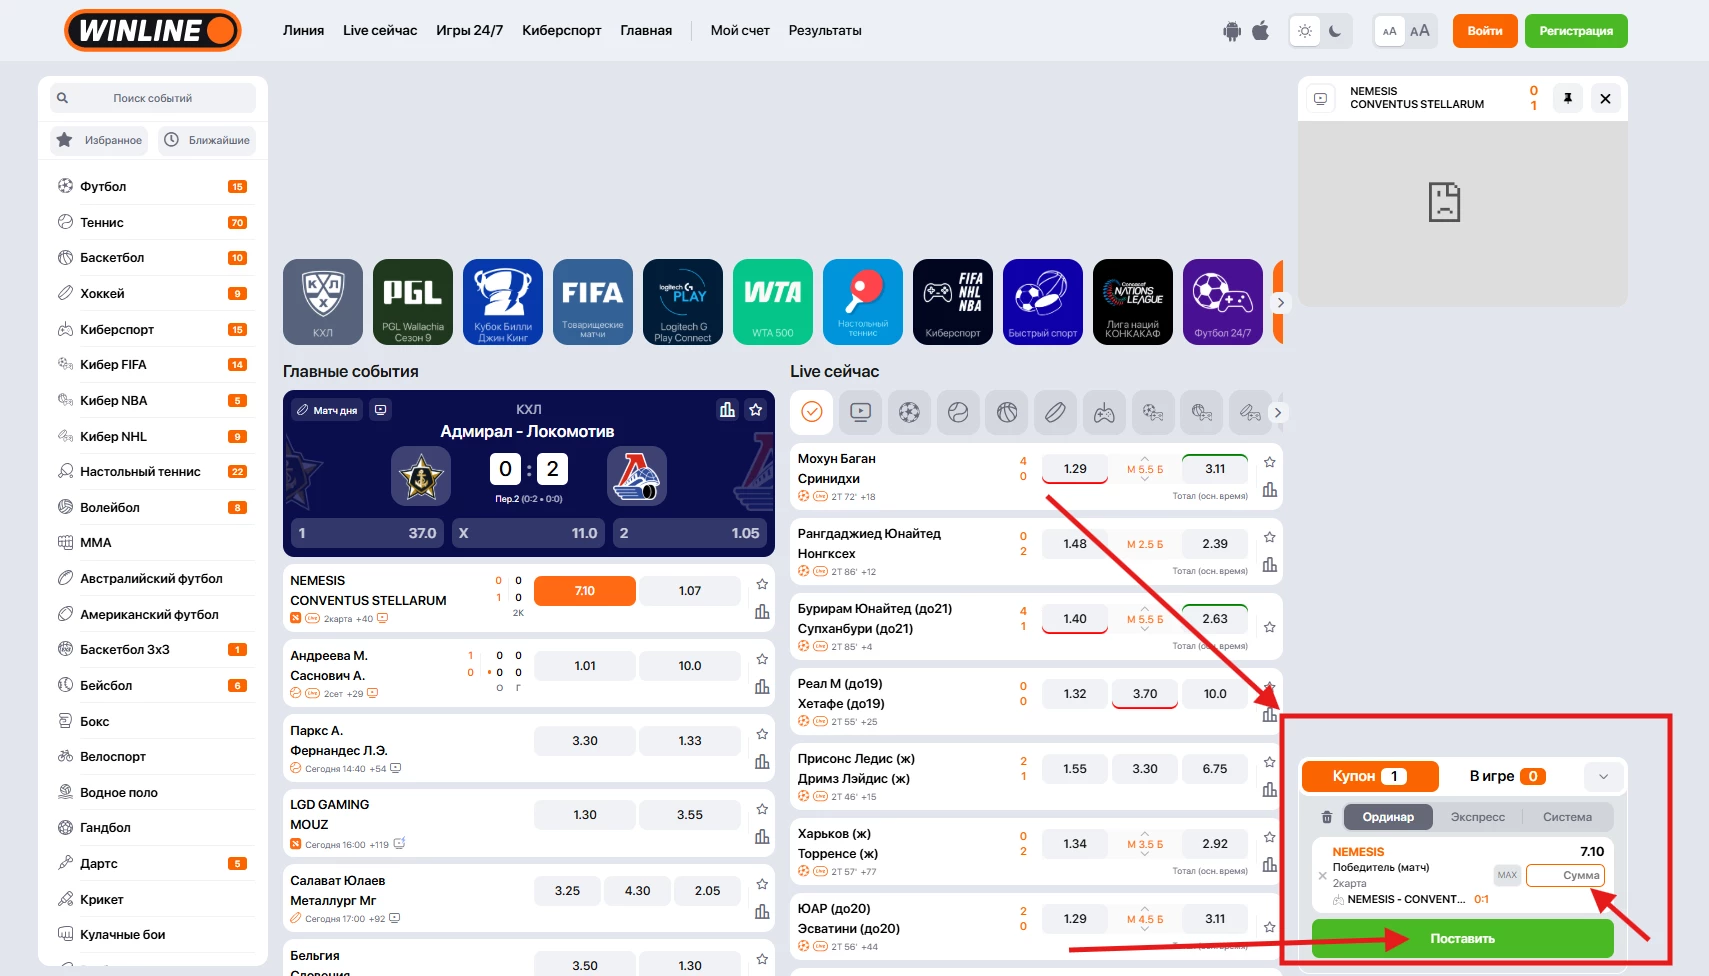Image resolution: width=1709 pixels, height=976 pixels.
Task: Filter live events by gamepad esports icon
Action: coord(1104,412)
